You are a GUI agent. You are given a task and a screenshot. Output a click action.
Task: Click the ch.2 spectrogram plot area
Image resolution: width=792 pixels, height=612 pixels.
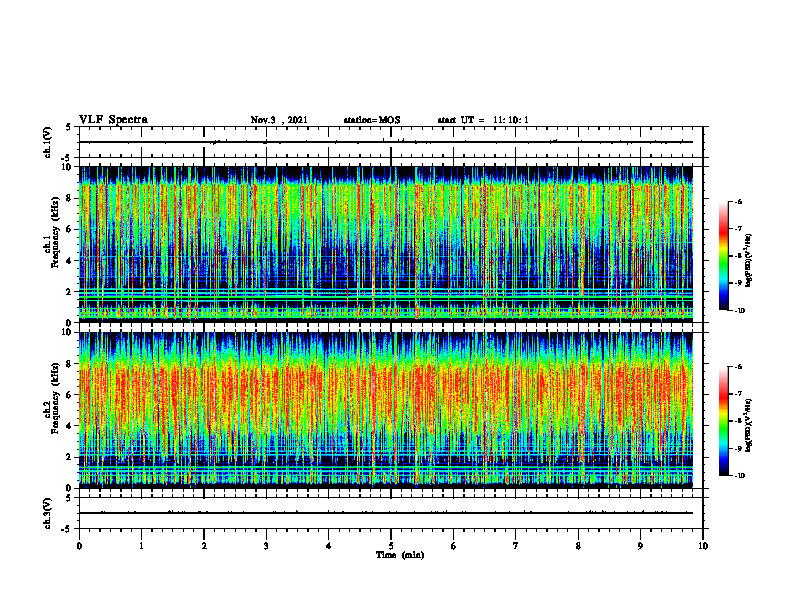click(386, 410)
